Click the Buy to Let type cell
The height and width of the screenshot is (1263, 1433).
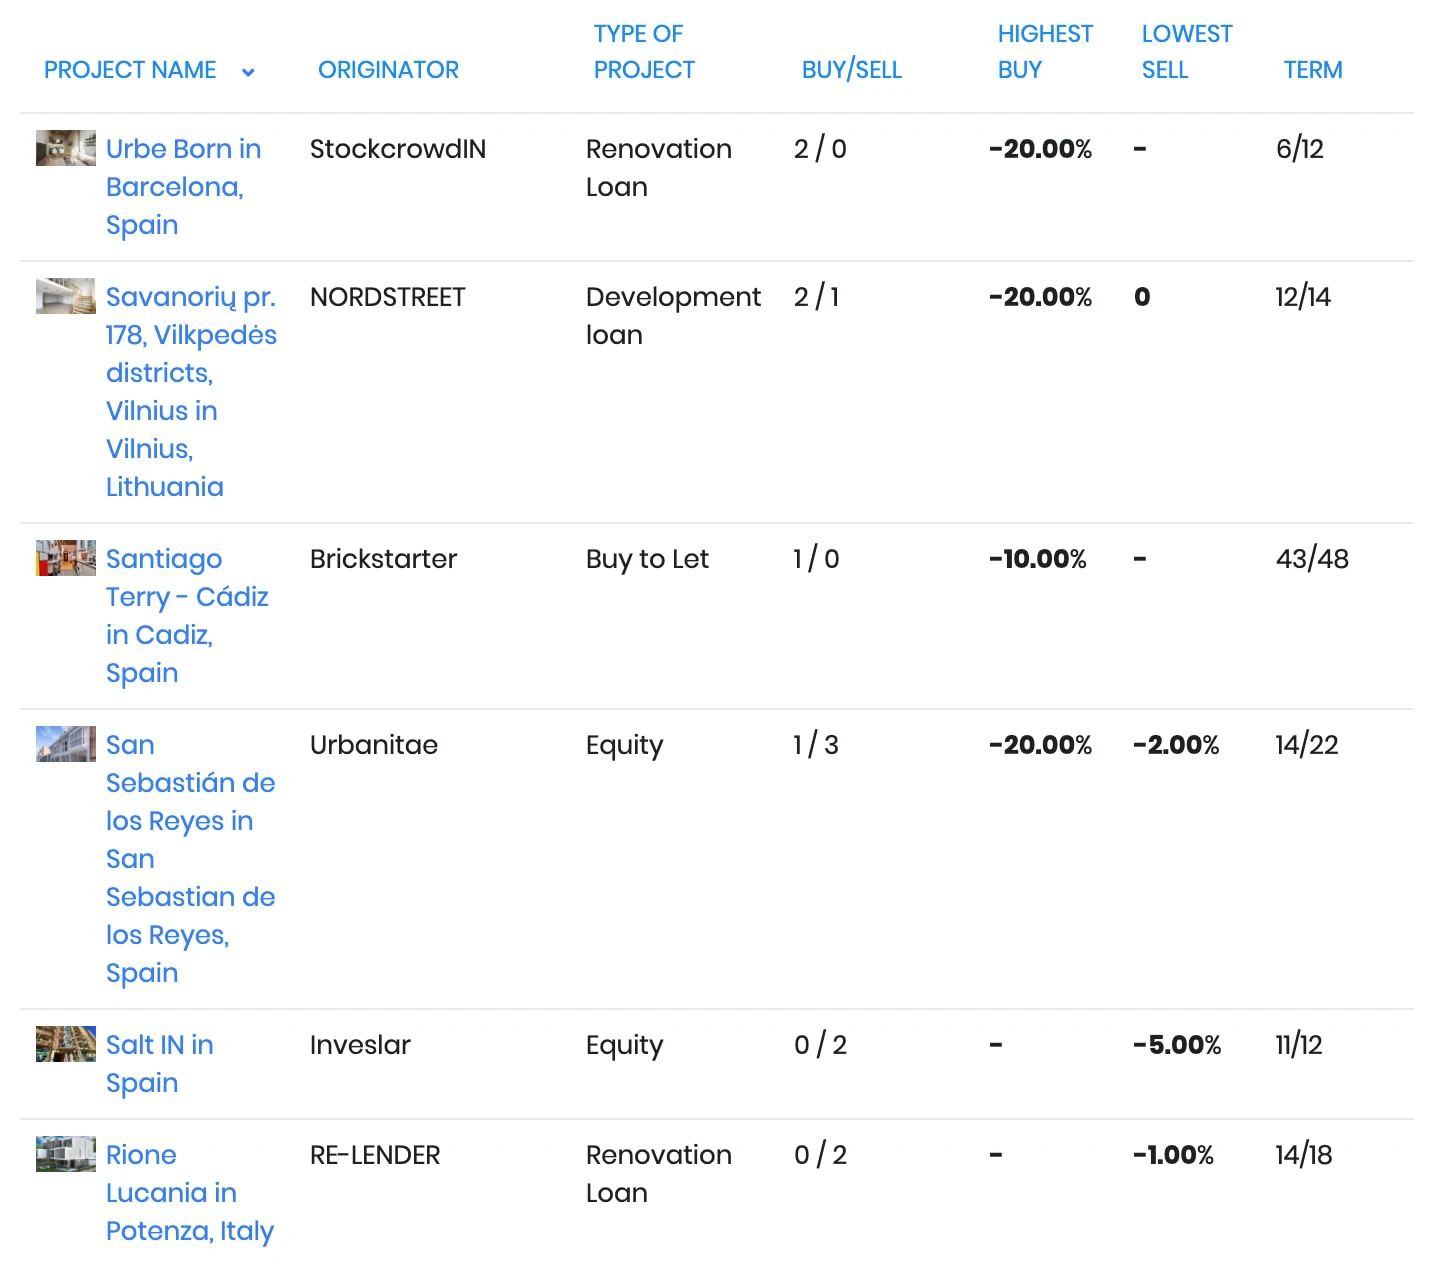(647, 559)
